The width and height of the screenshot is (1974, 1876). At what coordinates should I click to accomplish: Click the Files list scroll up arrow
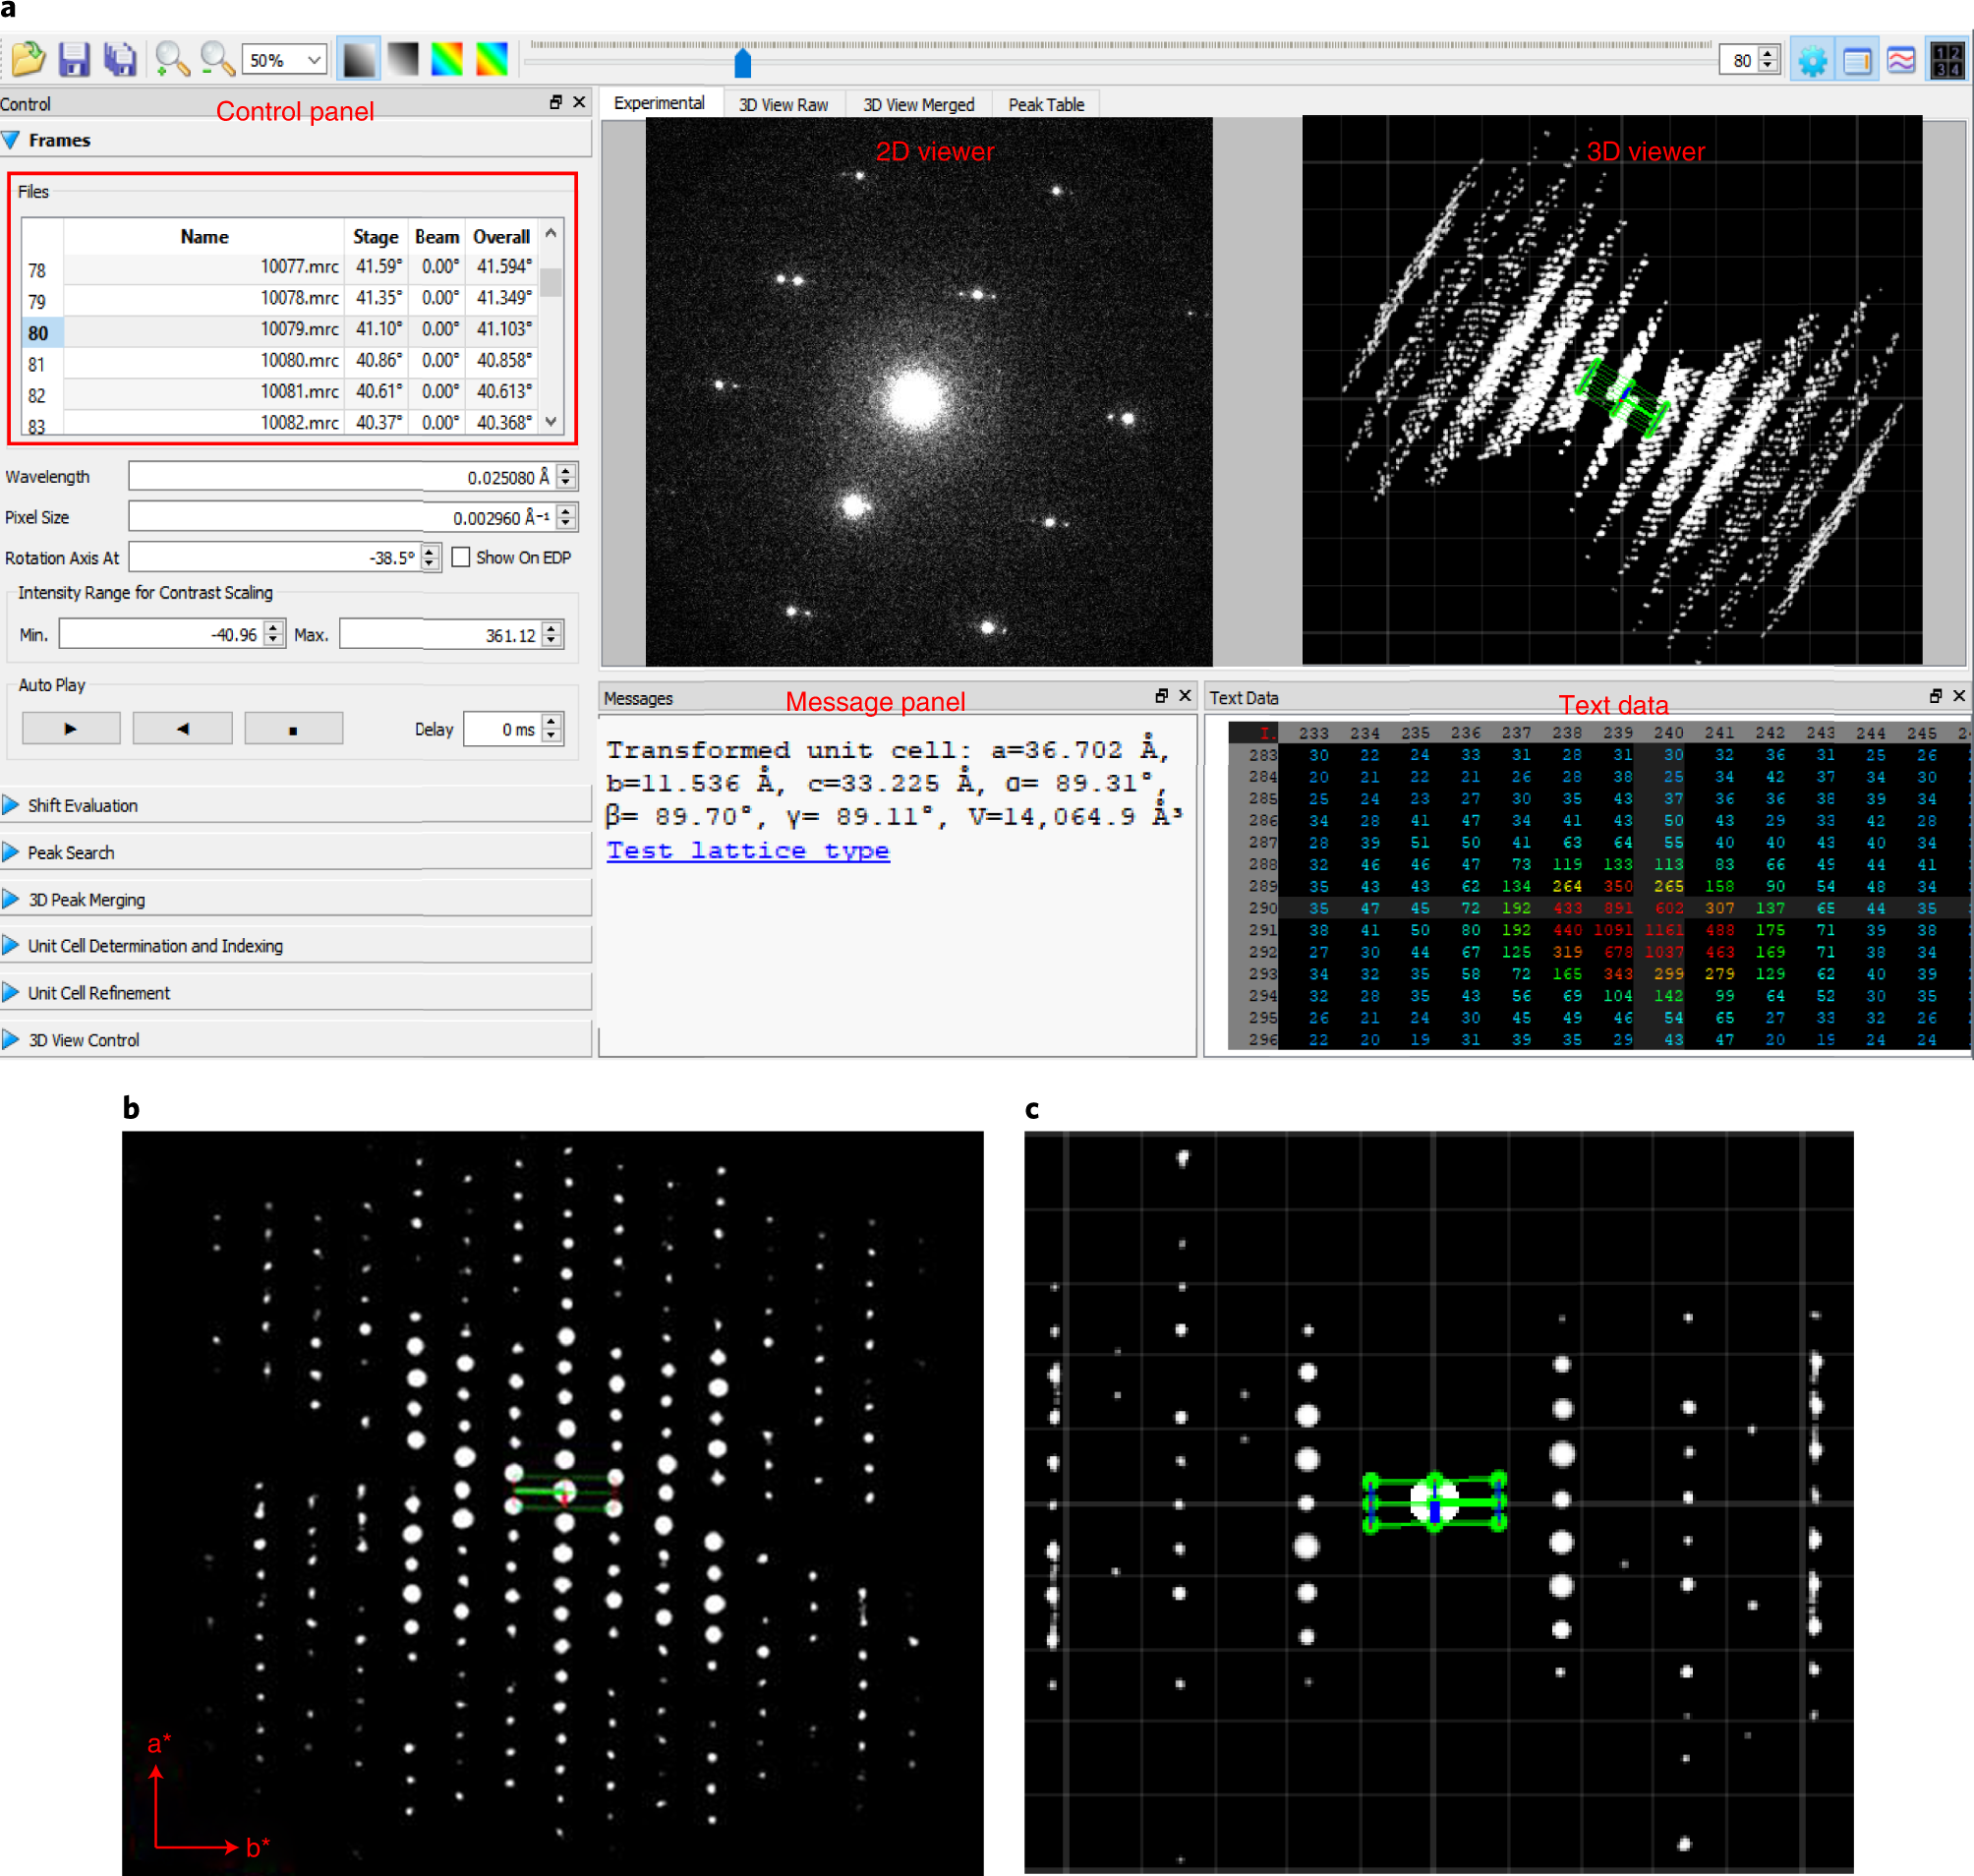point(551,233)
